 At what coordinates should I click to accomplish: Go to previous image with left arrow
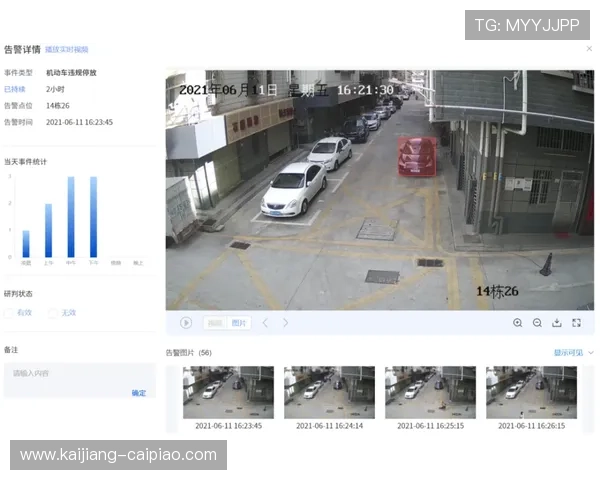[265, 323]
